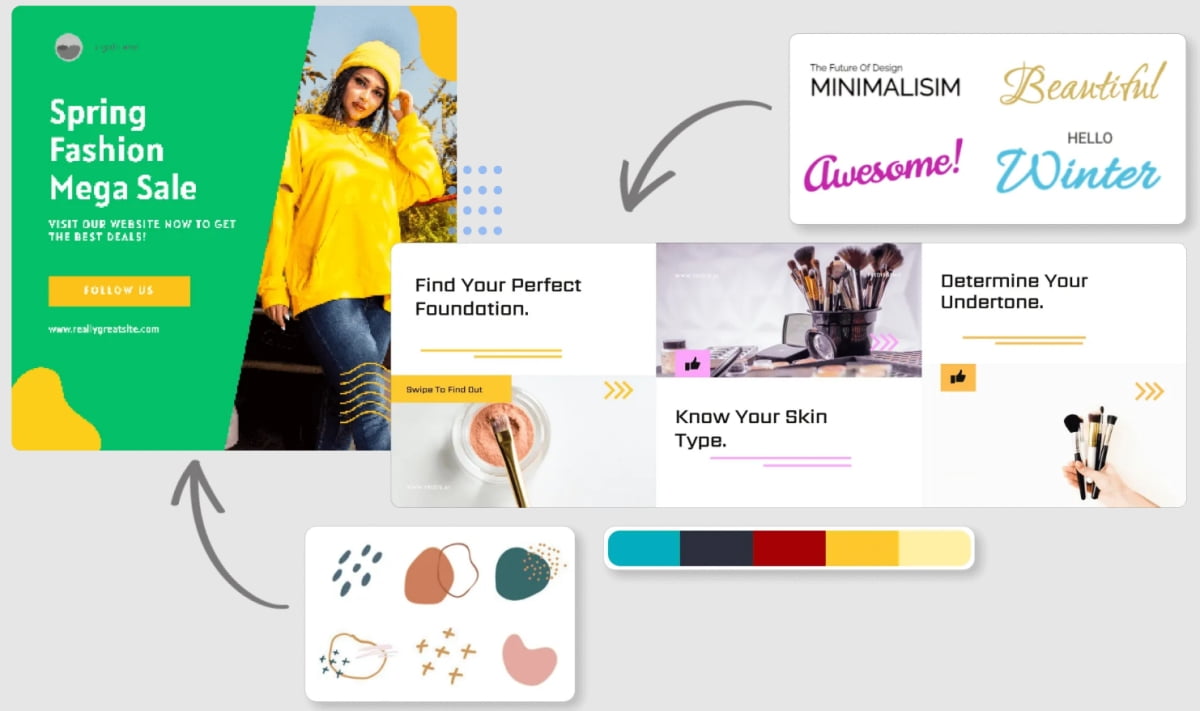Pick the dark red color swatch
Viewport: 1200px width, 711px height.
[x=789, y=549]
